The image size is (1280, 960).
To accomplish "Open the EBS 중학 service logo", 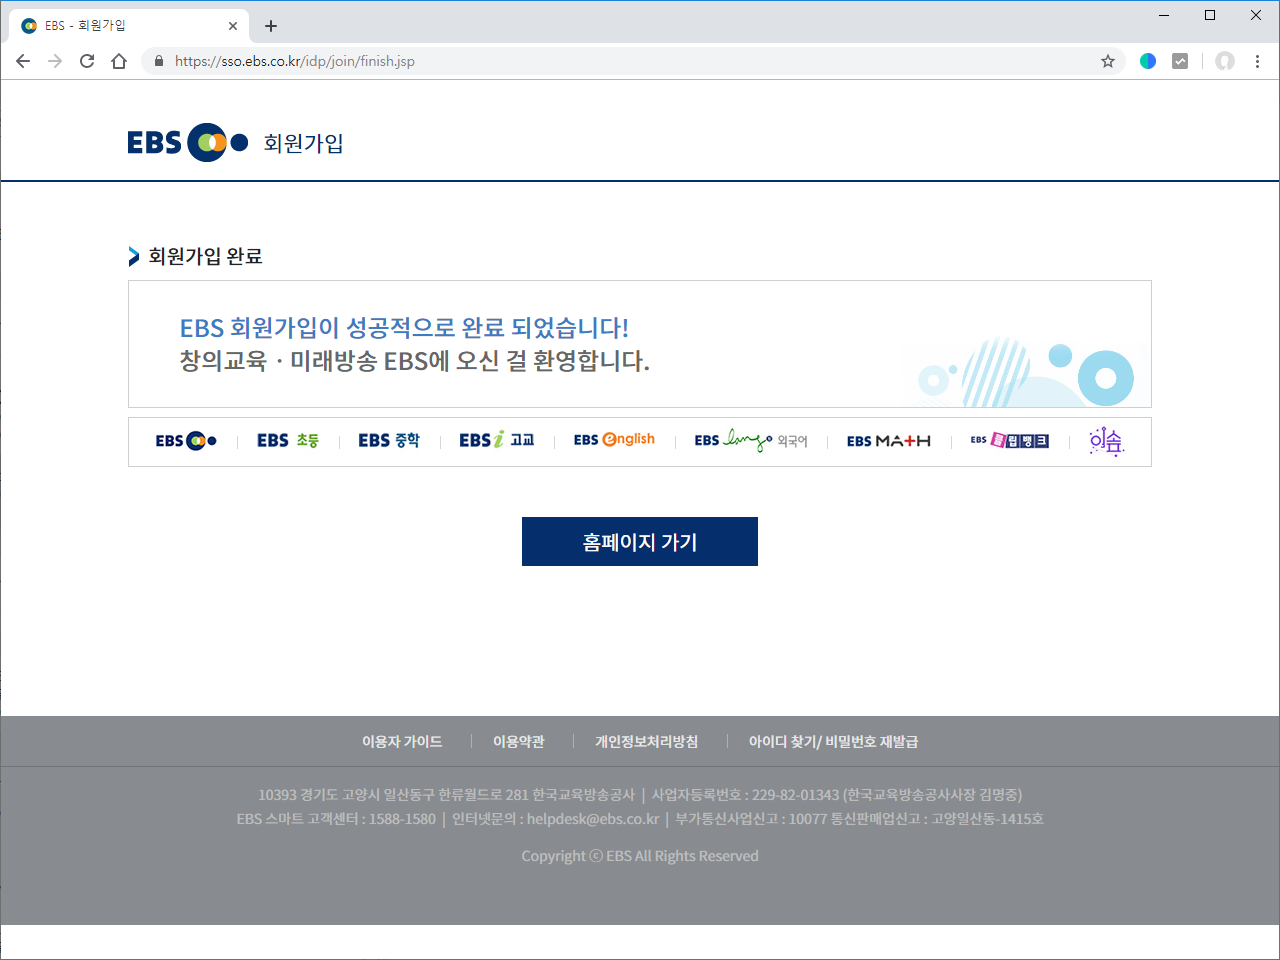I will (x=389, y=441).
